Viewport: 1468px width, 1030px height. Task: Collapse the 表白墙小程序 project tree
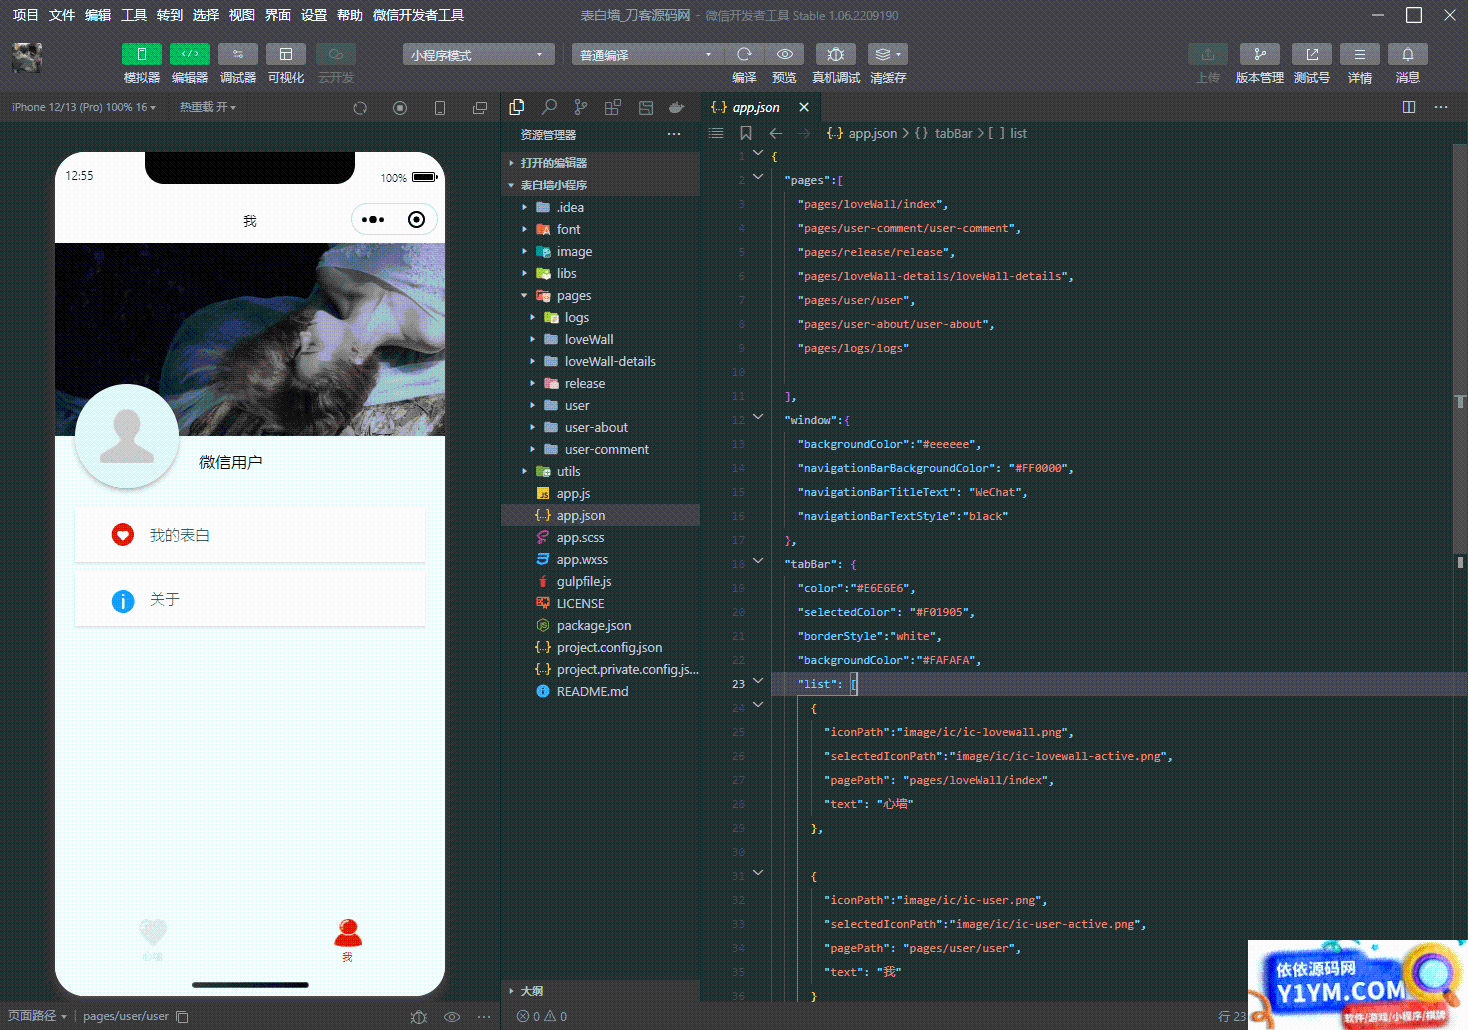coord(600,184)
